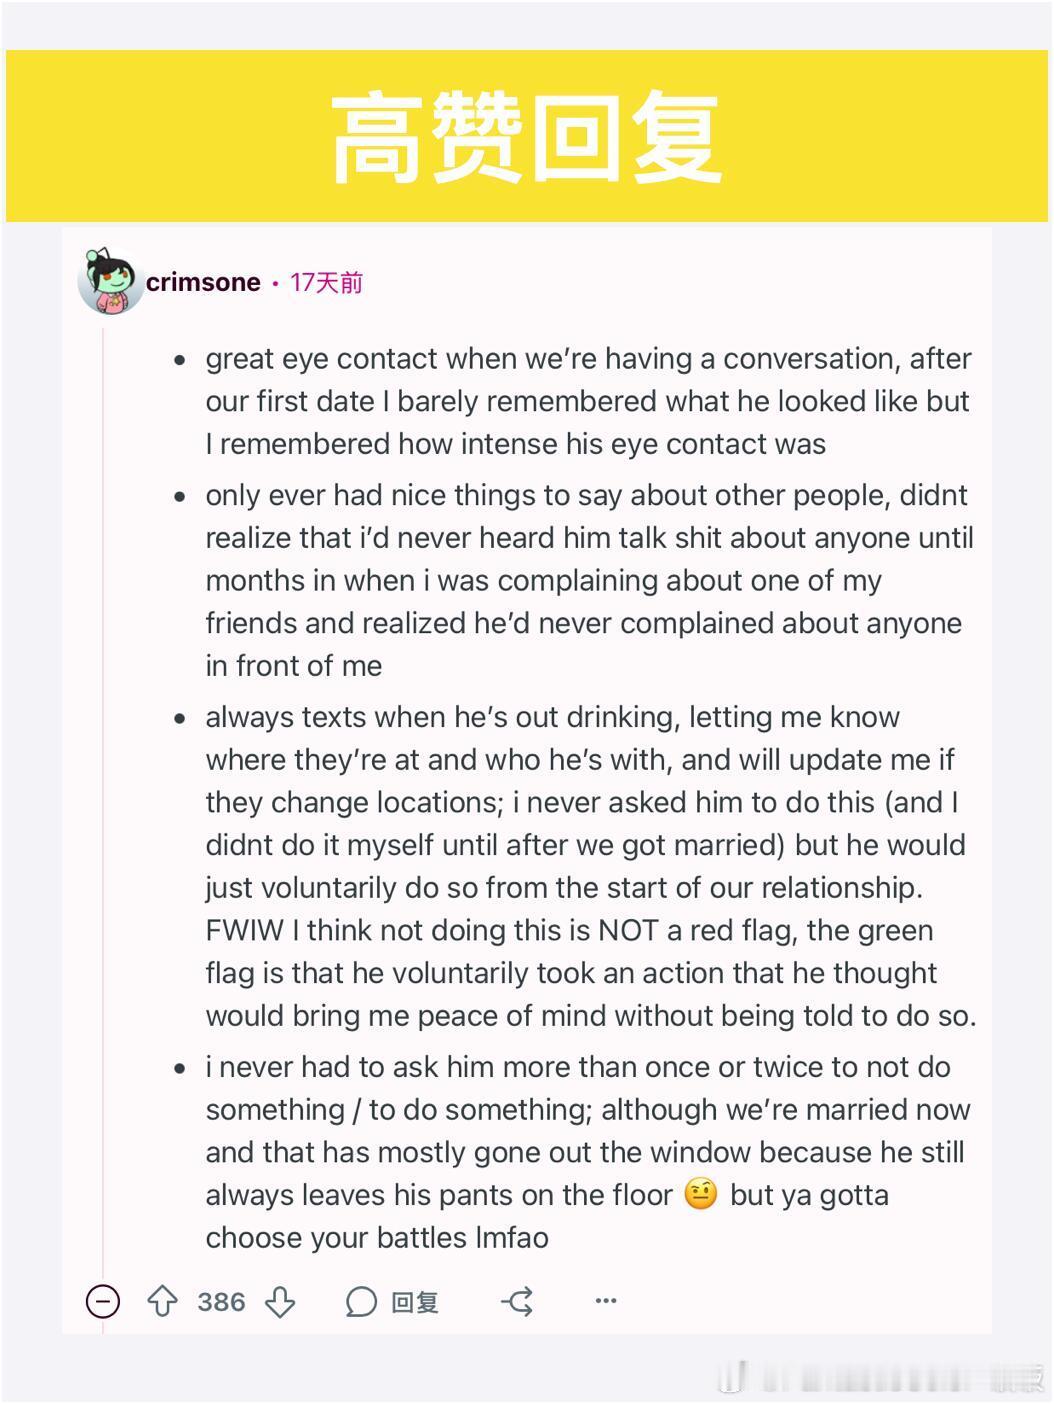The width and height of the screenshot is (1054, 1404).
Task: Click the vertical thread line under avatar
Action: 103,800
